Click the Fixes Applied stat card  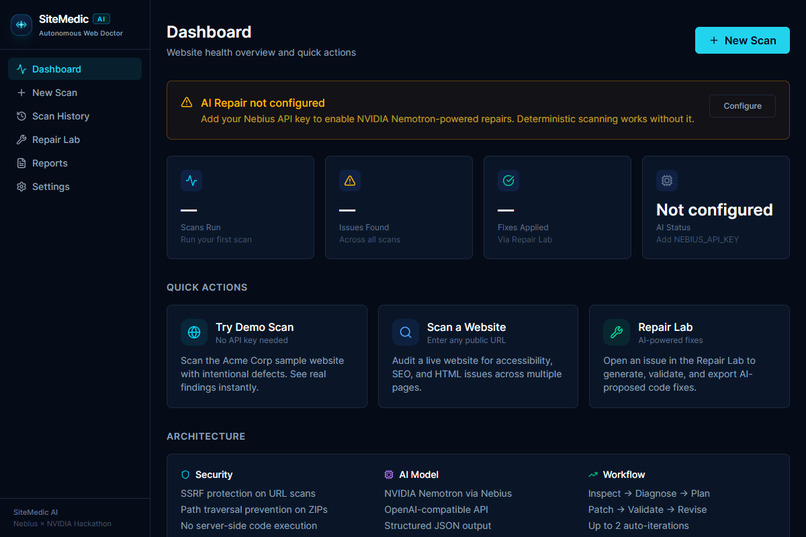(x=557, y=208)
